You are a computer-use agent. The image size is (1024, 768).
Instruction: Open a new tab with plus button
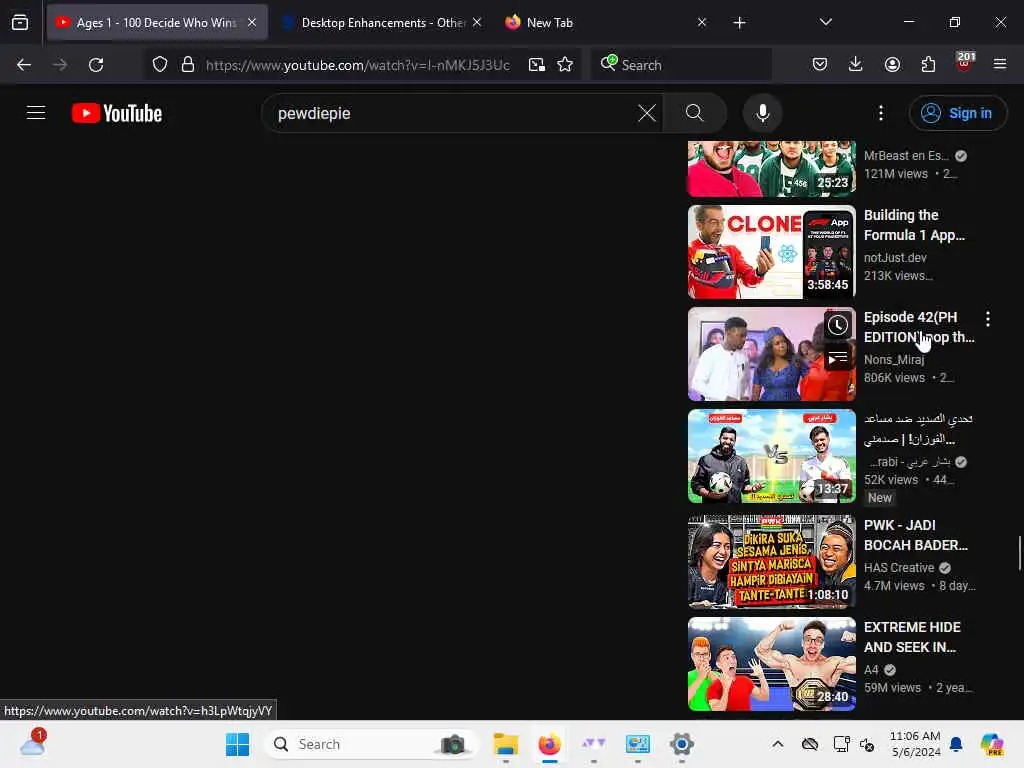pos(739,23)
